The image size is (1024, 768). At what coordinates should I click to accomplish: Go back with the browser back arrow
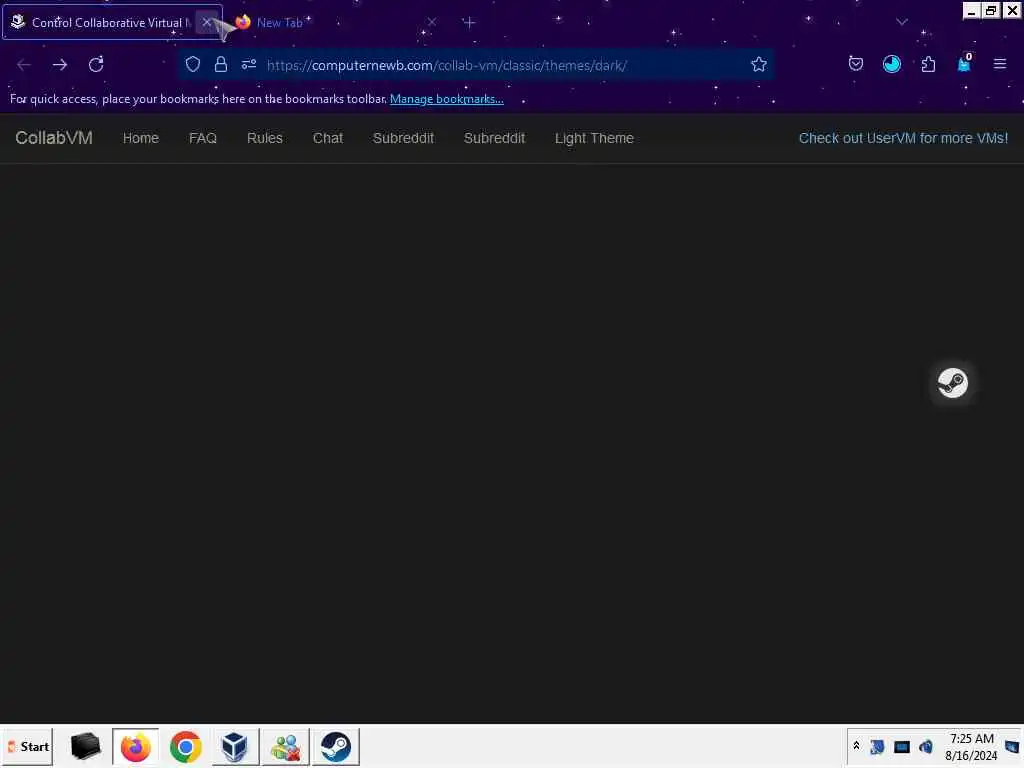pos(24,65)
